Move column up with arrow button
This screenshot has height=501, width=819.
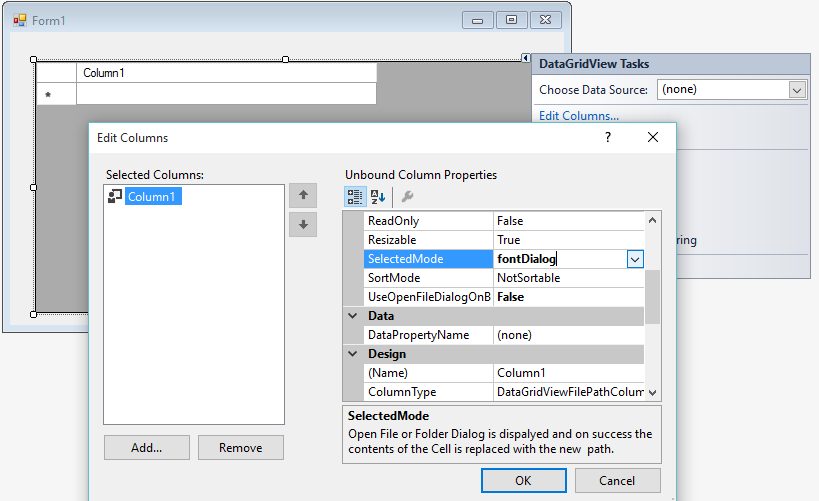point(303,196)
